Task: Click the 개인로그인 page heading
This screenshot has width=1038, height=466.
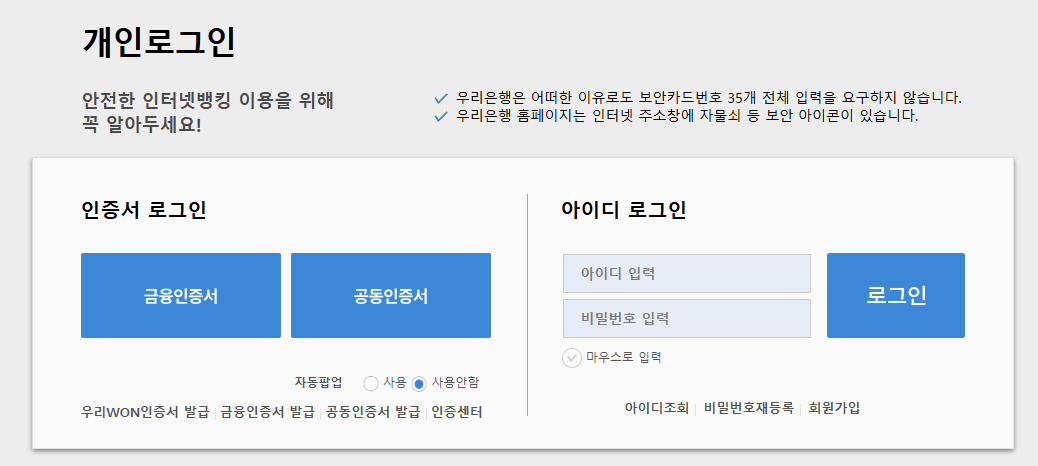Action: (x=159, y=42)
